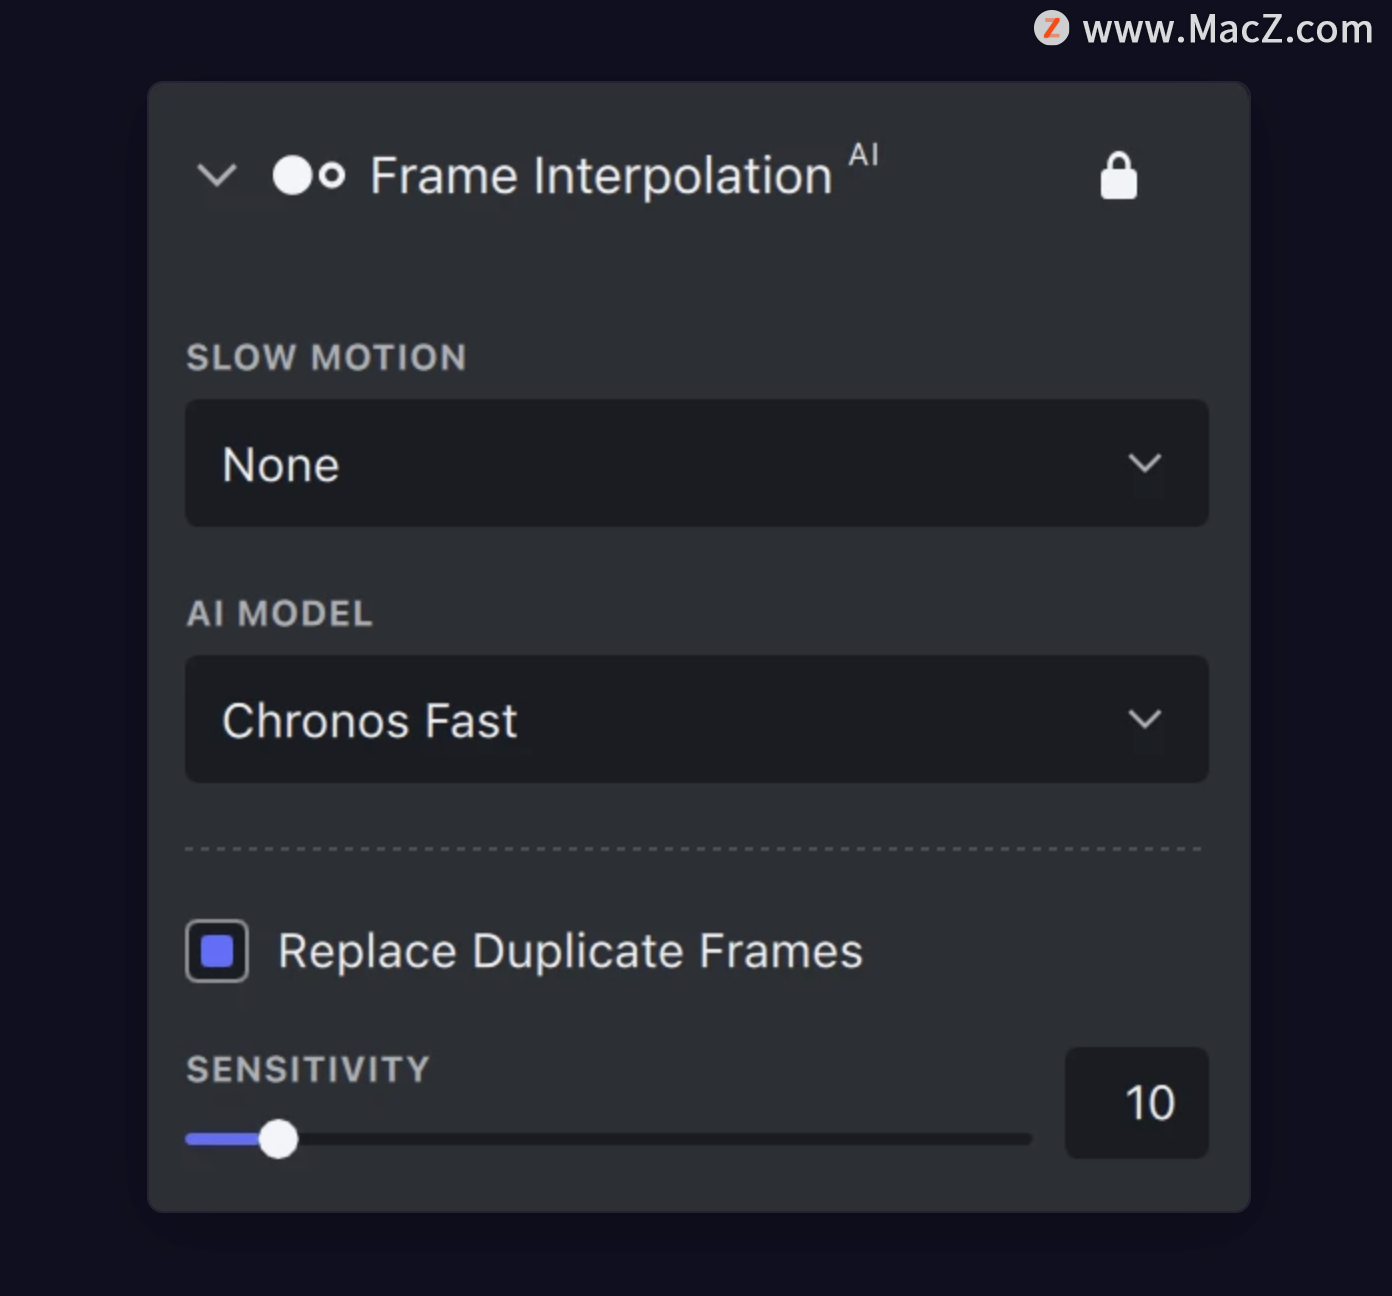
Task: Click the Slow Motion dropdown arrow
Action: 1145,463
